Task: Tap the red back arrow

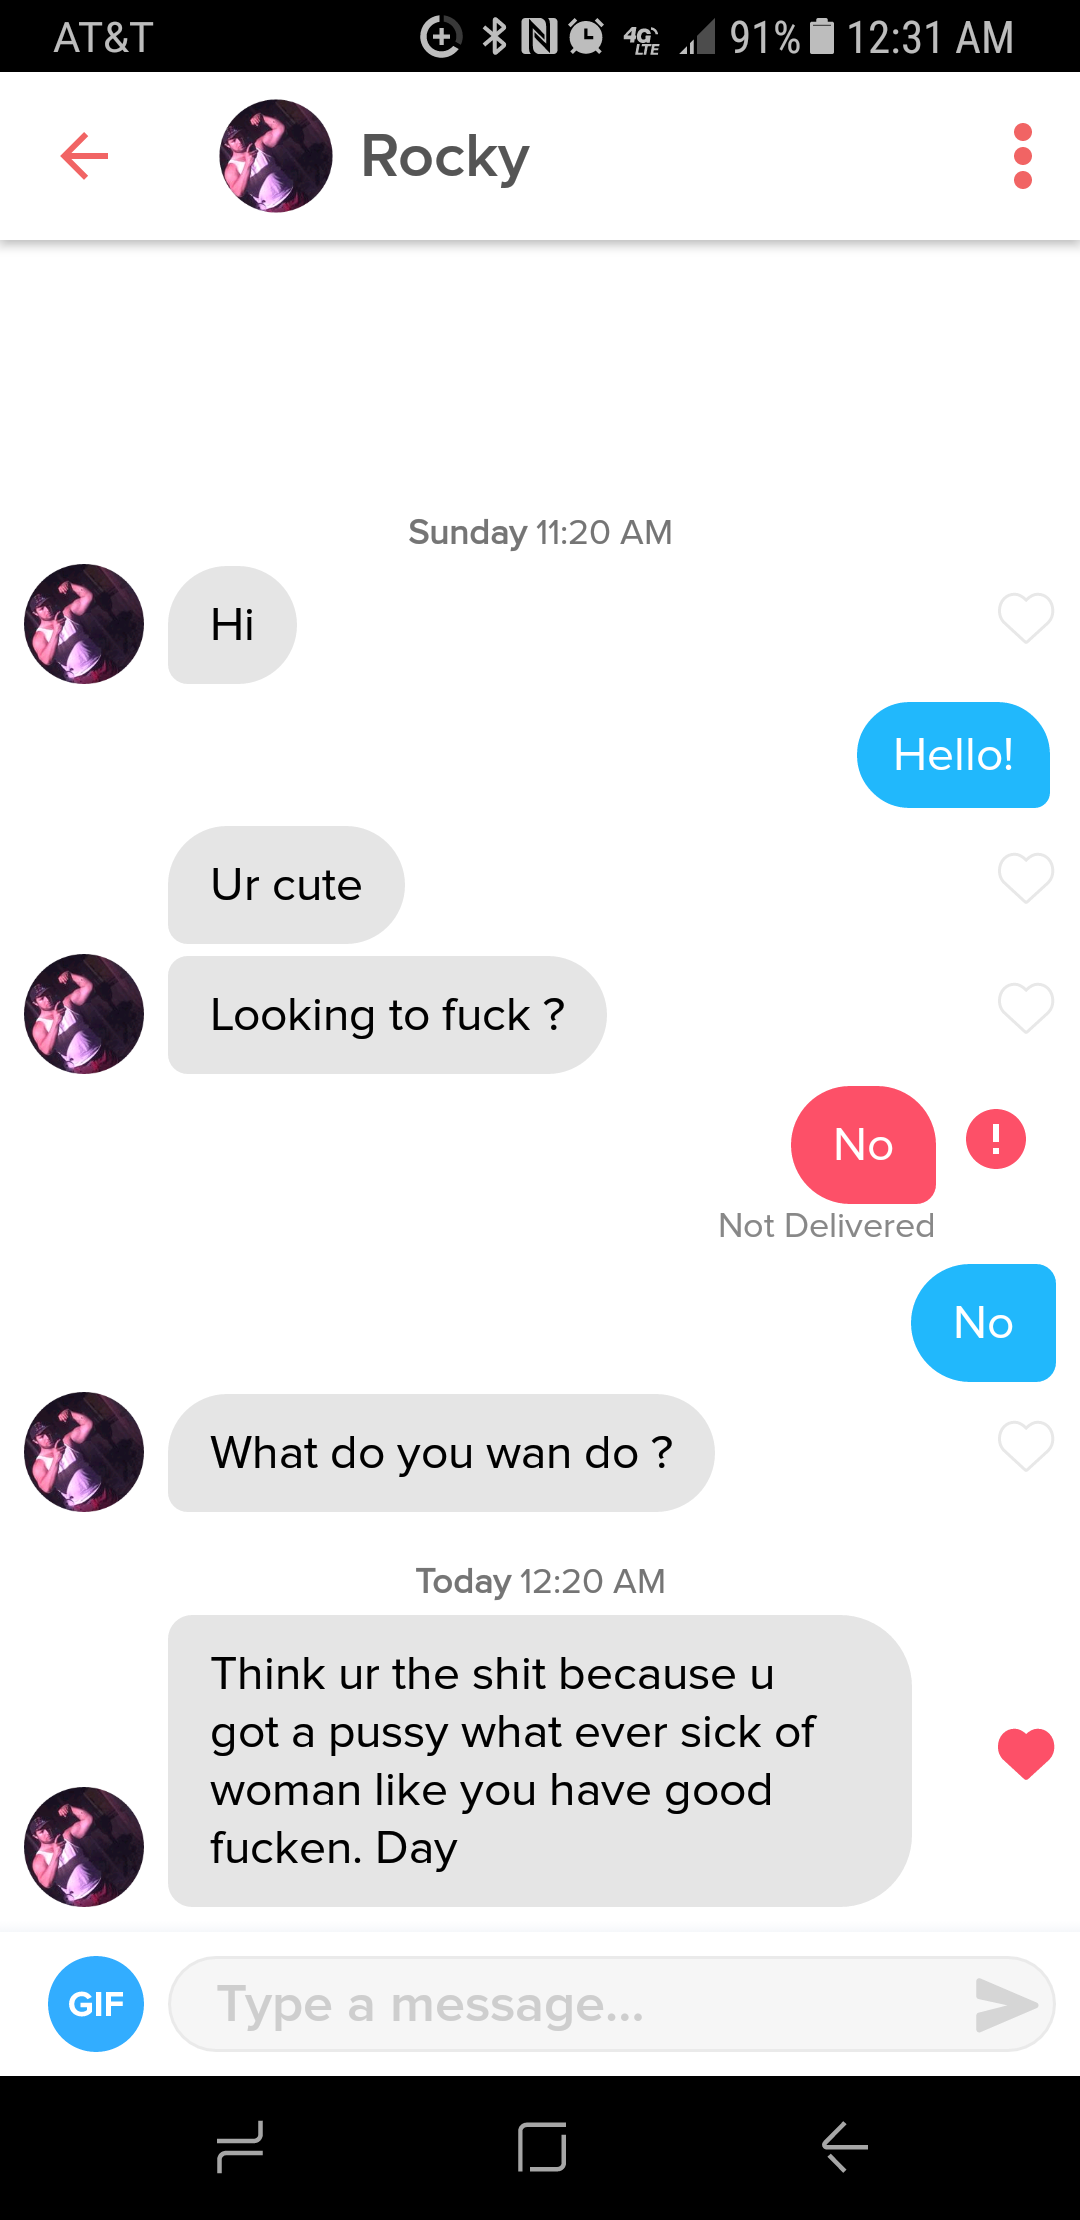Action: click(84, 156)
